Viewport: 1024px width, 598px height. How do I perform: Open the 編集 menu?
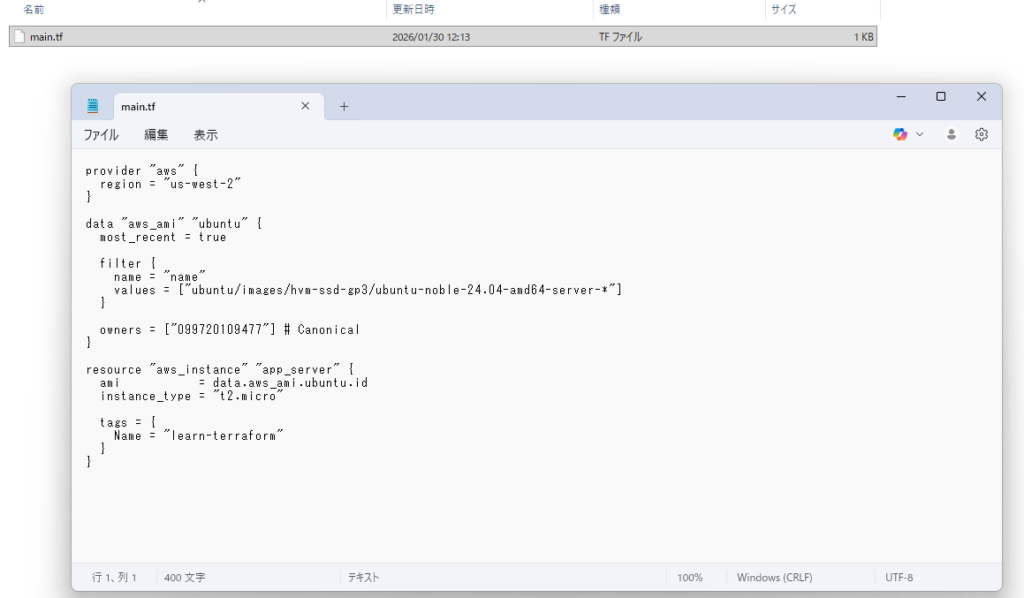(156, 135)
